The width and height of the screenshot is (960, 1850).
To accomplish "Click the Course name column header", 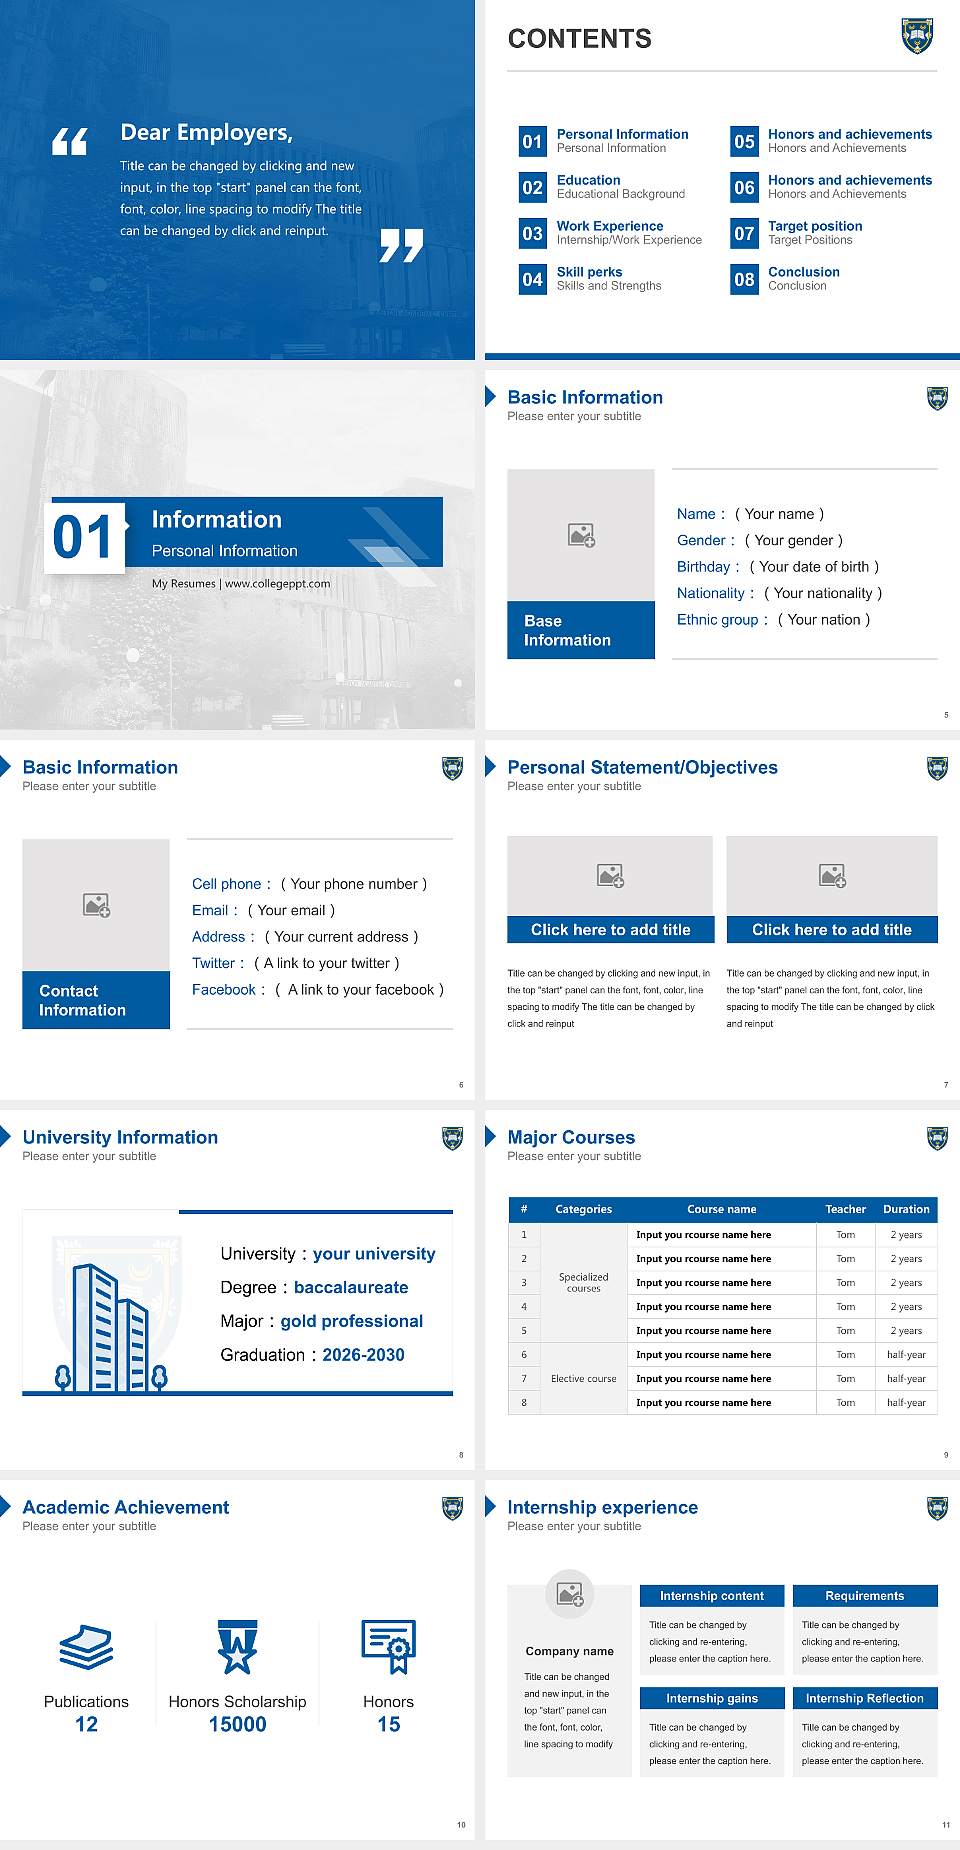I will [722, 1209].
